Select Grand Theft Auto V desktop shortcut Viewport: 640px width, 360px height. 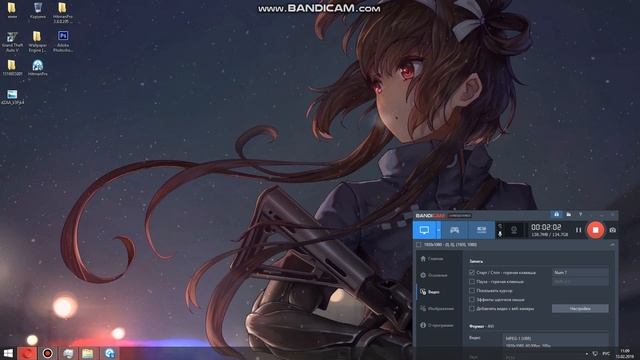12,42
